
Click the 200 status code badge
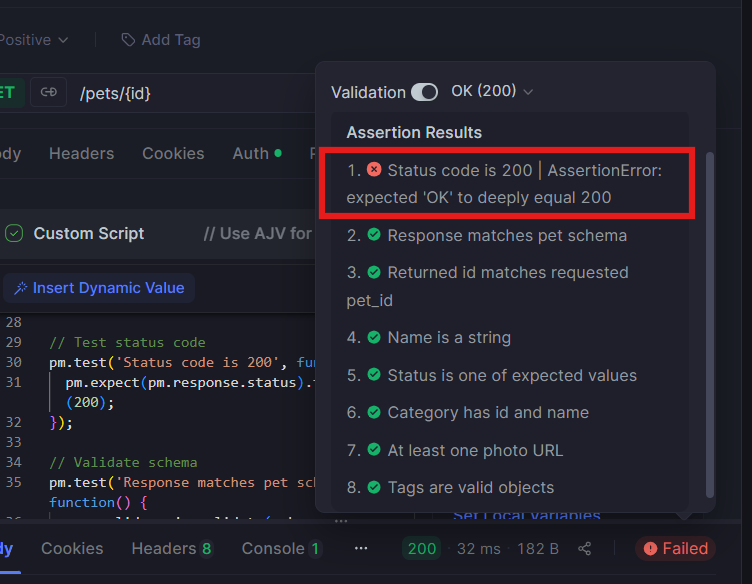pos(422,549)
